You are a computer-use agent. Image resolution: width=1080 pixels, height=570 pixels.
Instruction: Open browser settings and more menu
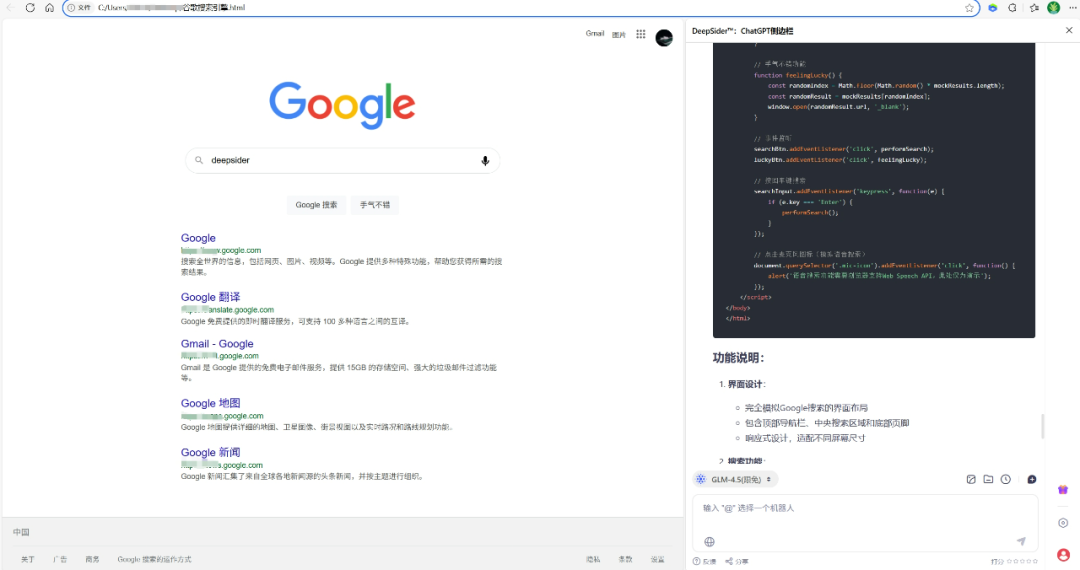(1072, 8)
